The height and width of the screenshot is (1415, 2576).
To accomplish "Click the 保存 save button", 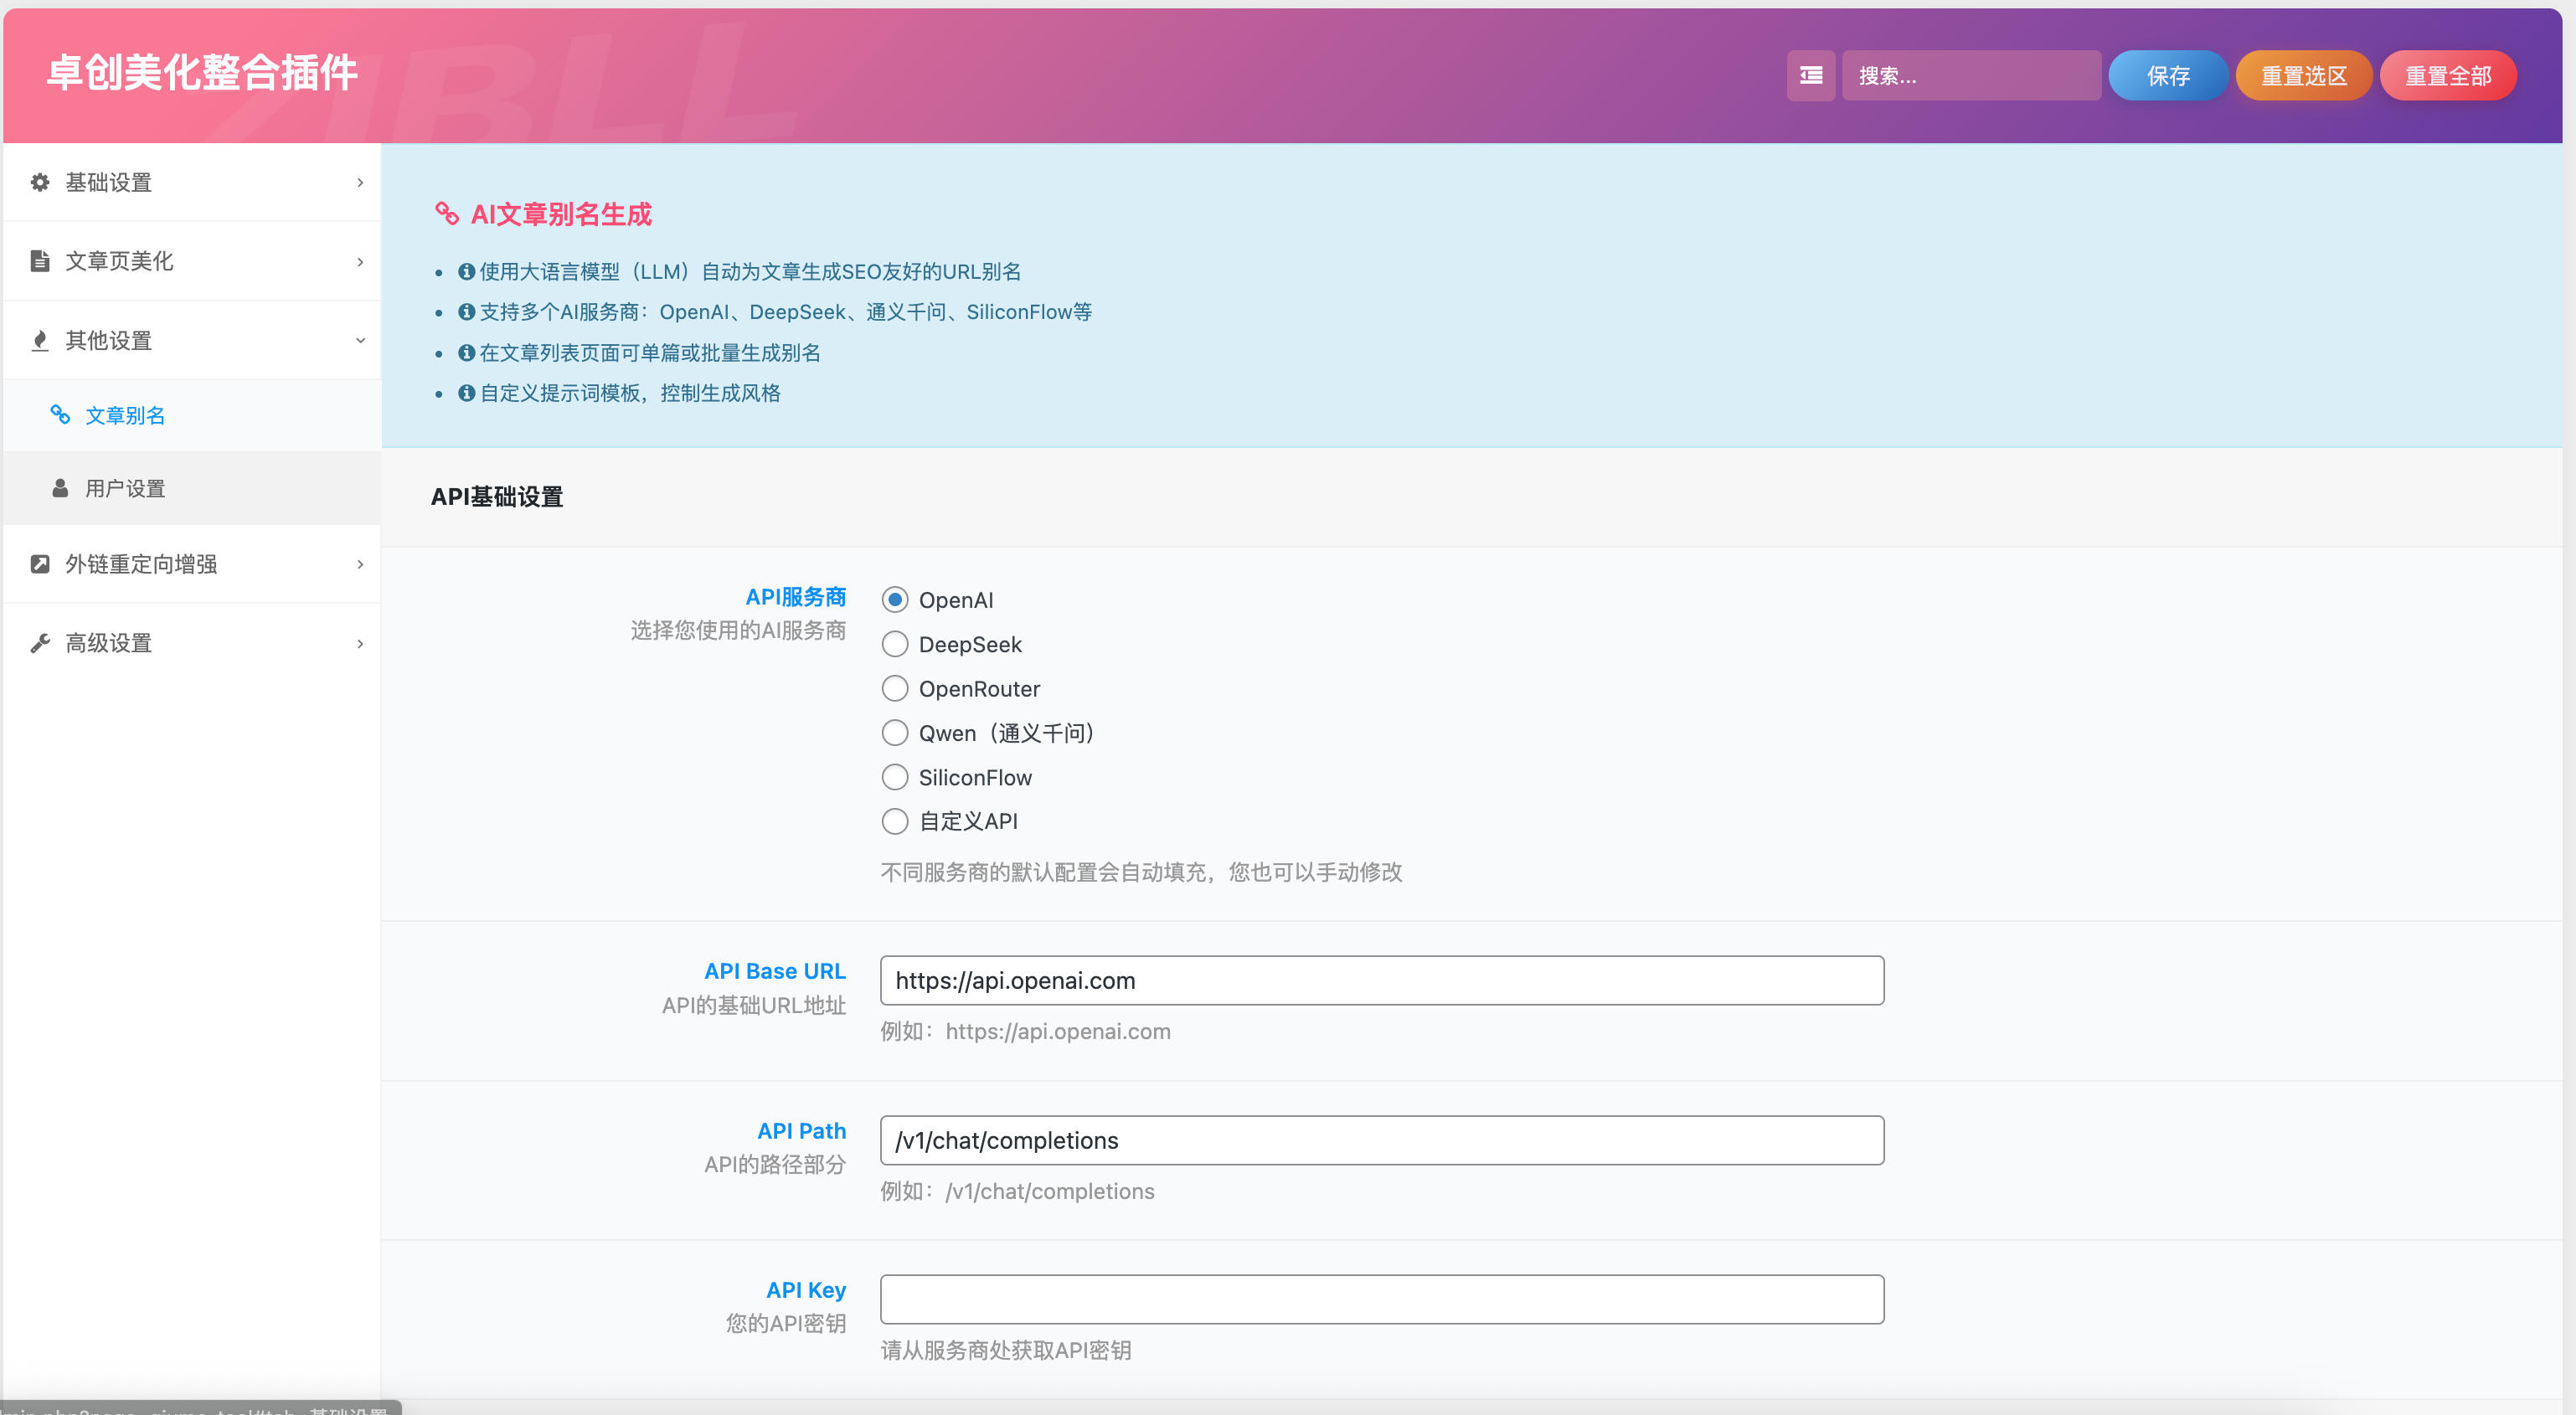I will (x=2167, y=75).
